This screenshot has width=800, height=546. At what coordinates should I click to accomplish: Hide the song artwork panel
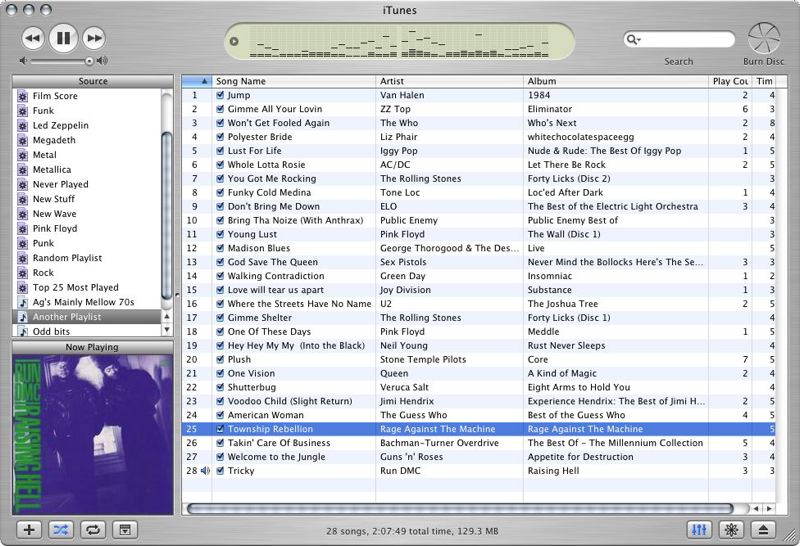tap(124, 529)
